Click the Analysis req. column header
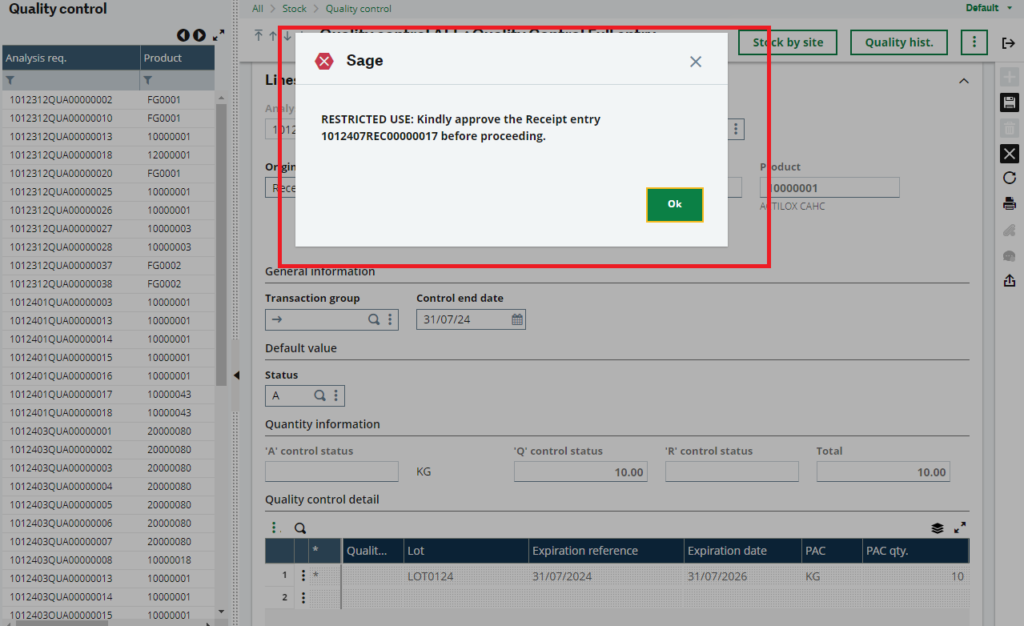 tap(71, 58)
